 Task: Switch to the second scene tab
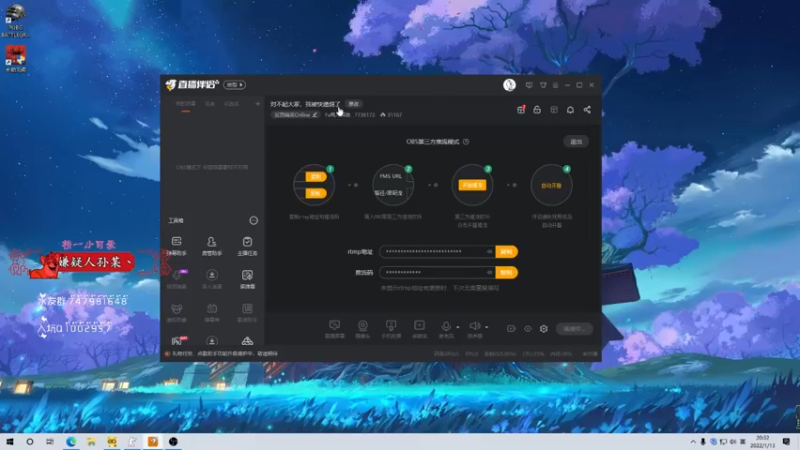click(x=210, y=104)
